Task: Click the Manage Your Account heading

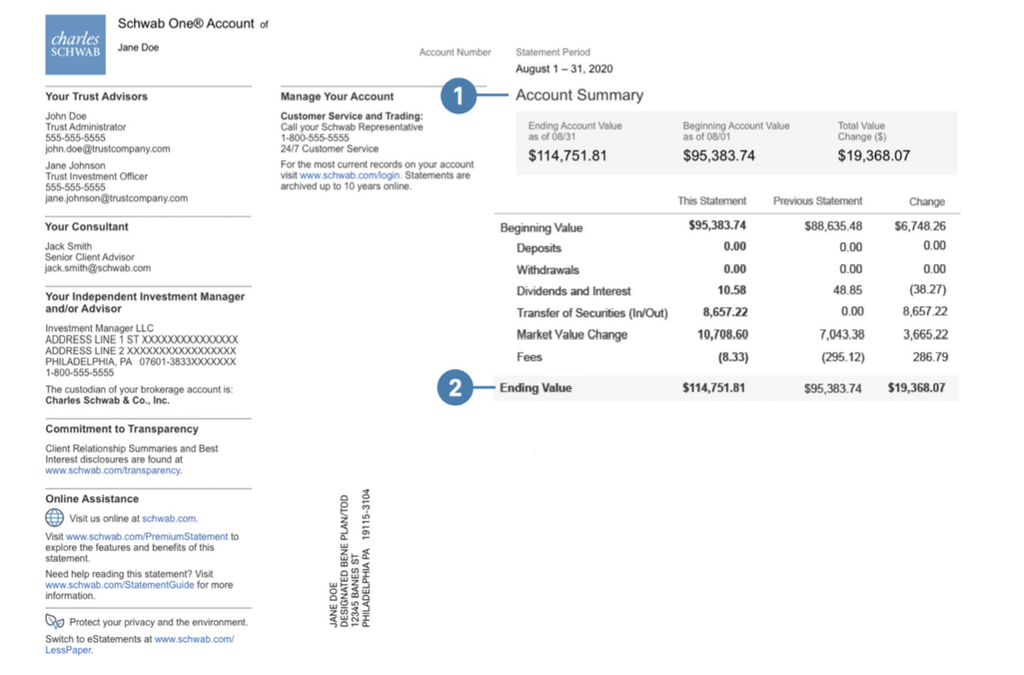Action: click(x=337, y=97)
